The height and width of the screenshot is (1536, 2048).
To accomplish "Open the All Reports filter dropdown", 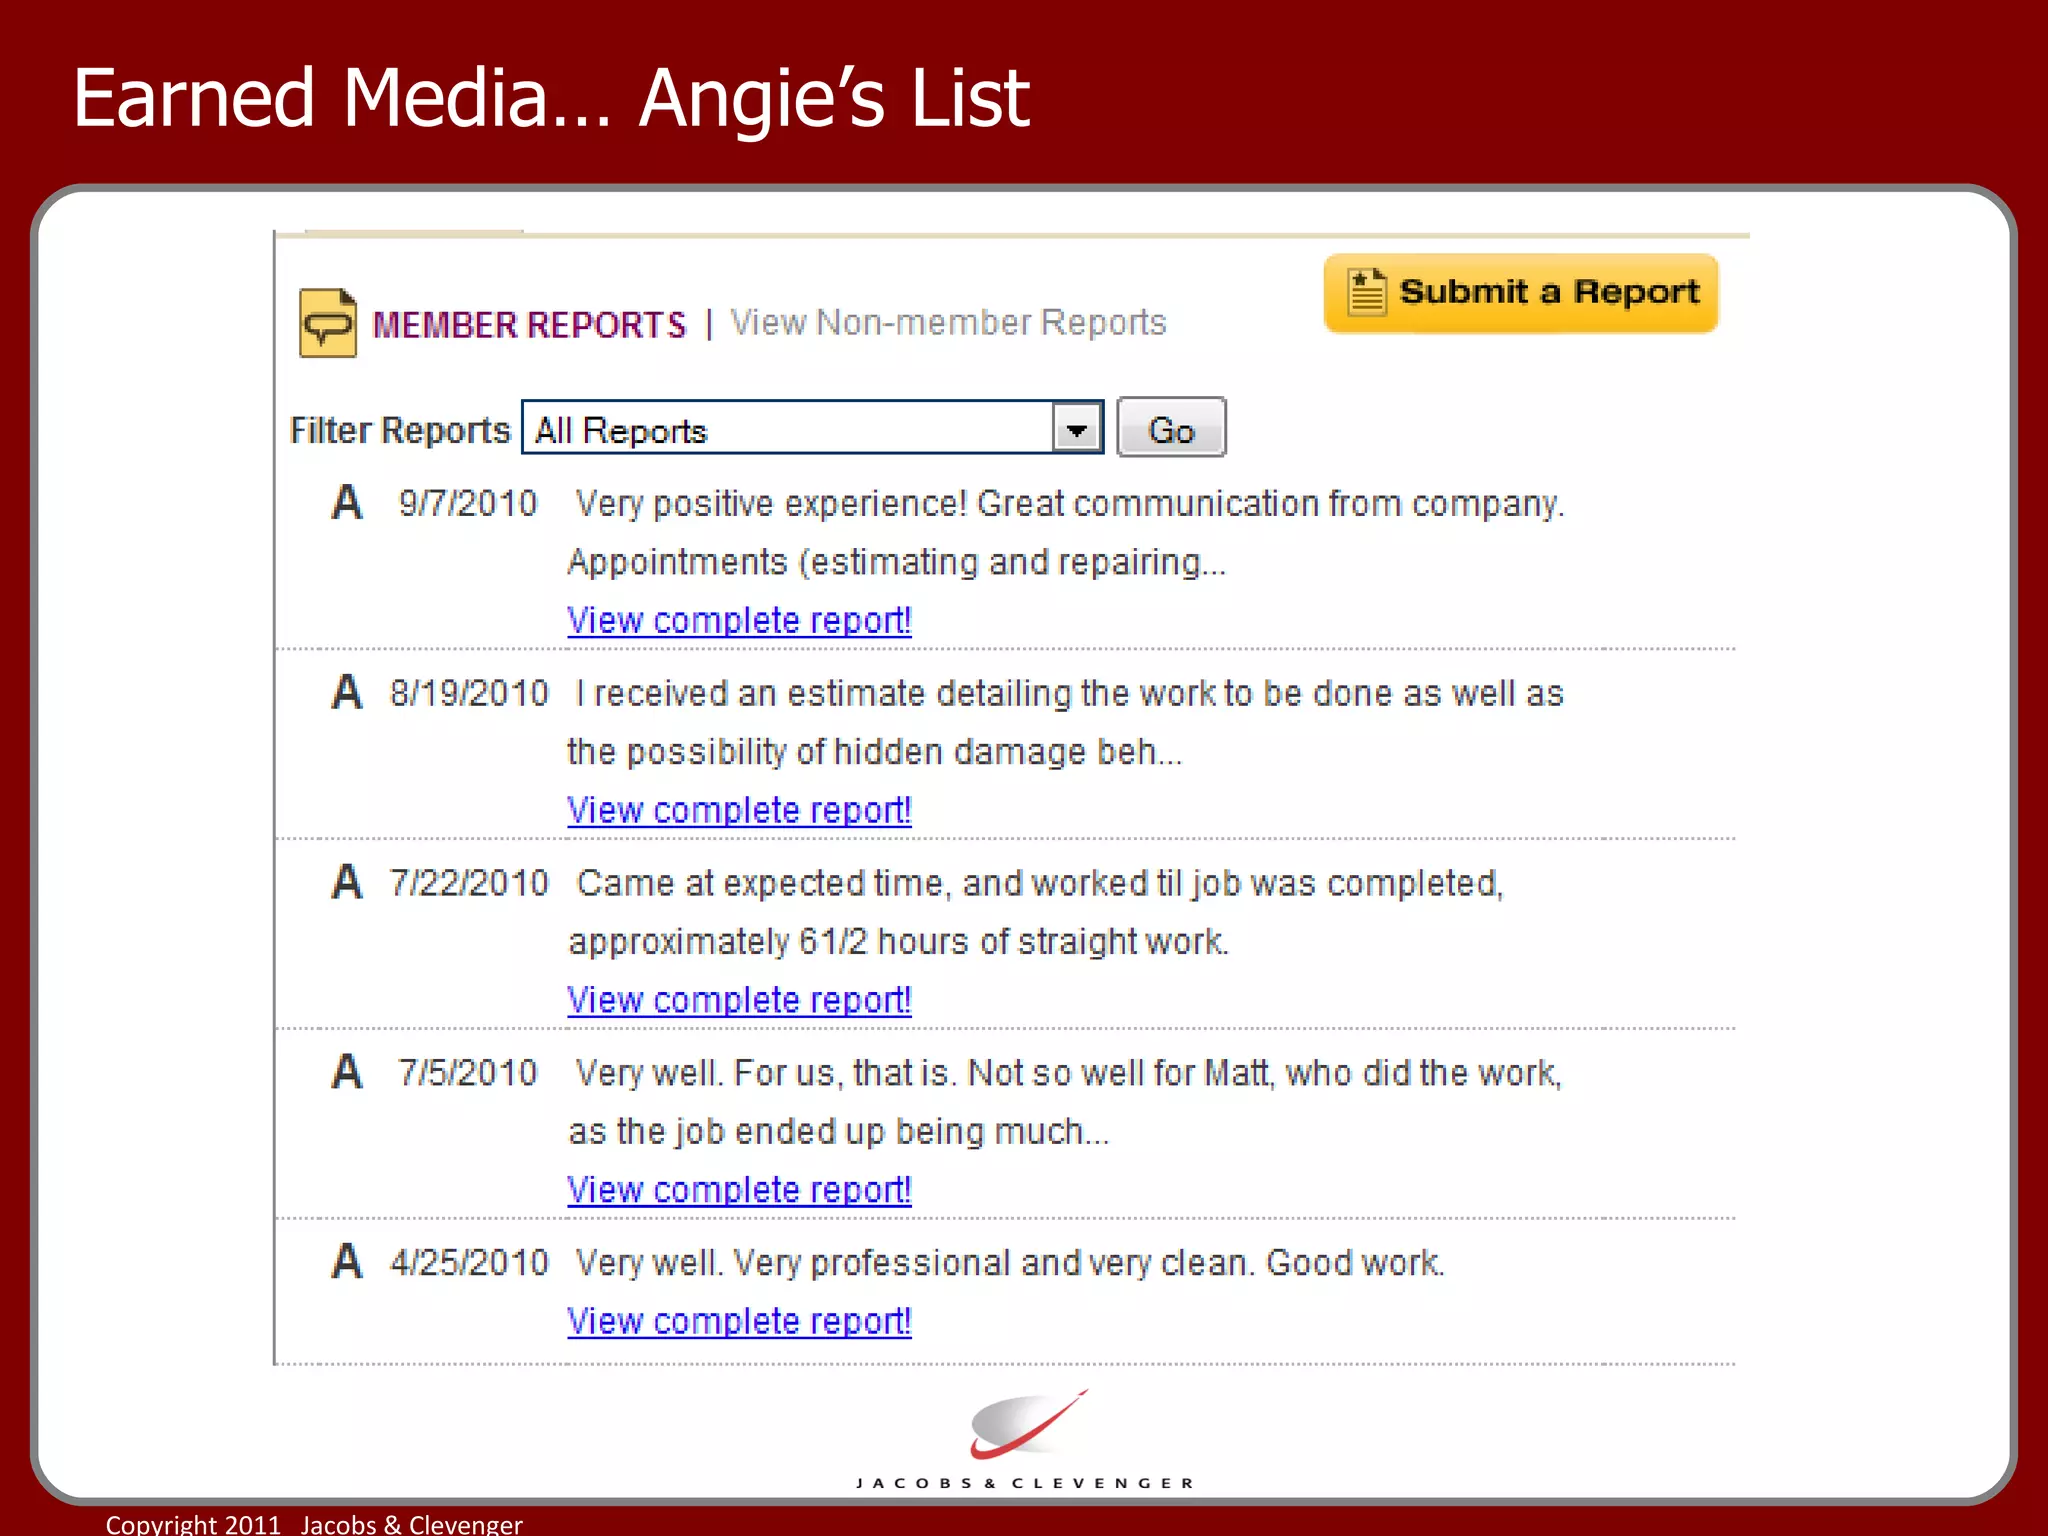I will click(x=812, y=428).
